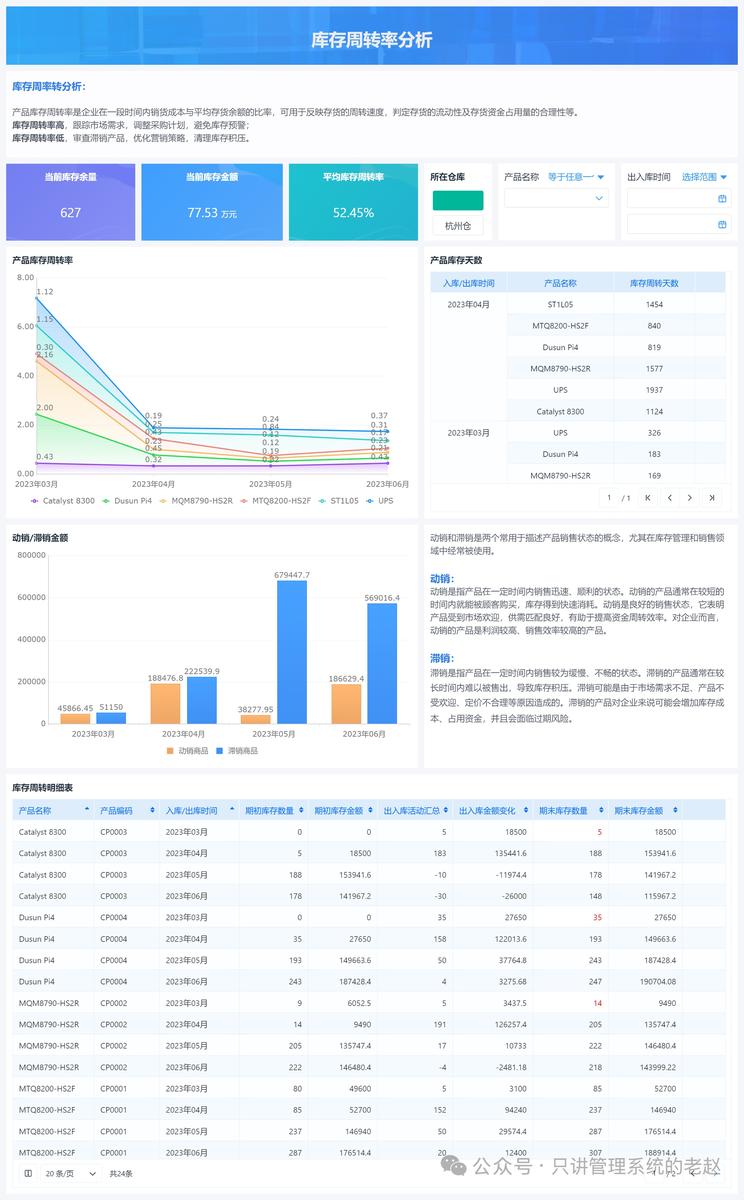
Task: Click the 共24条 total records text
Action: [x=121, y=1173]
